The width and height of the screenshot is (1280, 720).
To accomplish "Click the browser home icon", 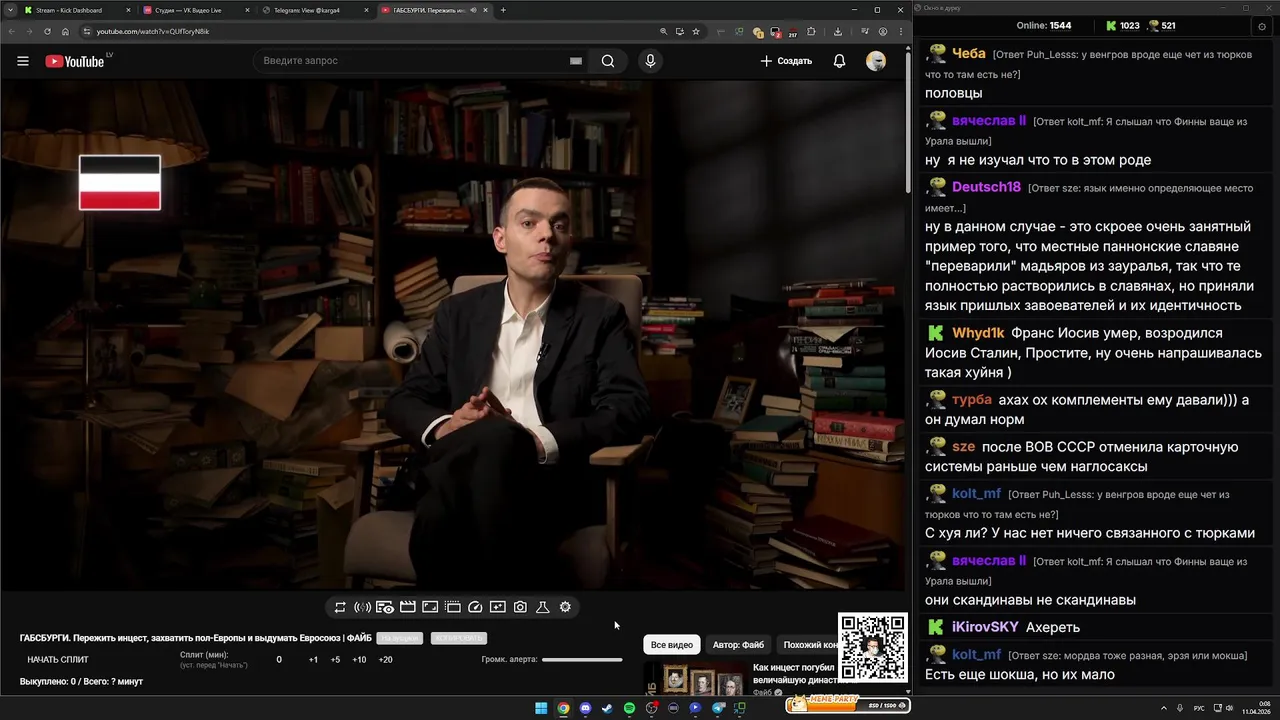I will click(x=66, y=31).
